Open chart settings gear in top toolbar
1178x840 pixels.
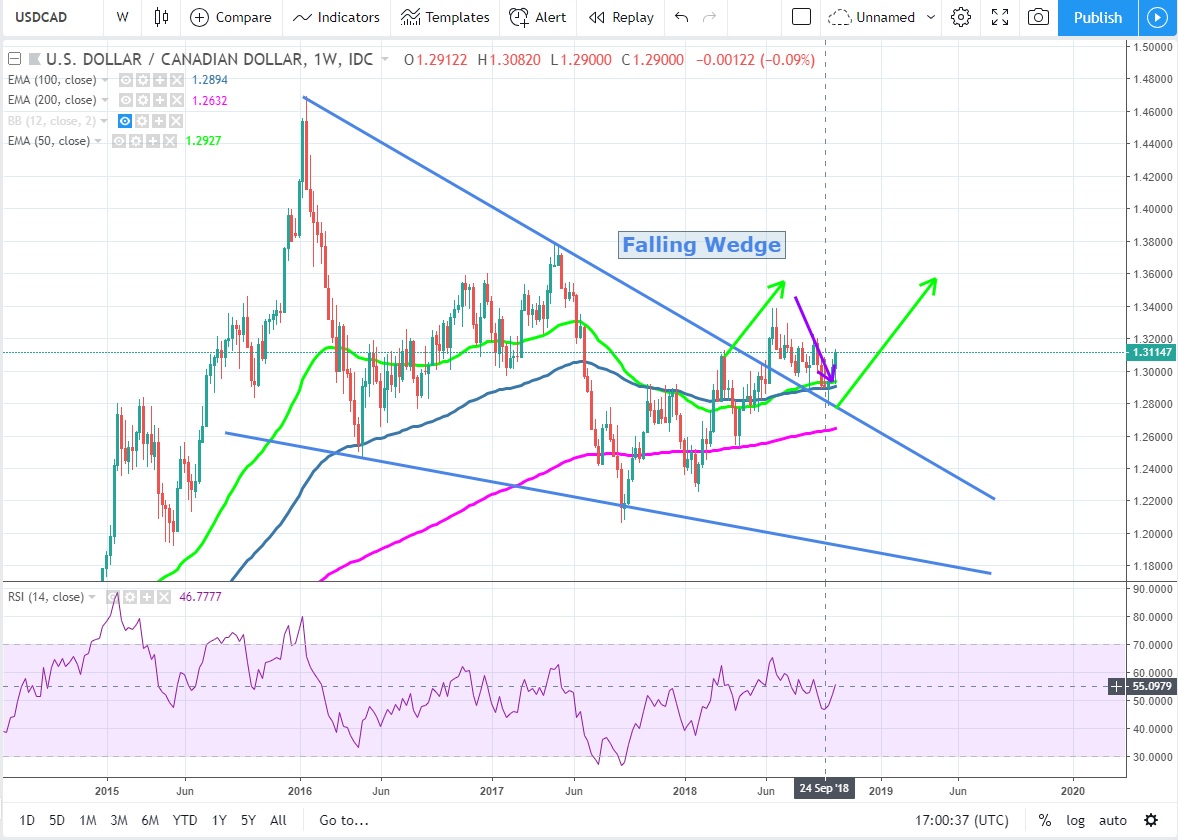click(961, 17)
